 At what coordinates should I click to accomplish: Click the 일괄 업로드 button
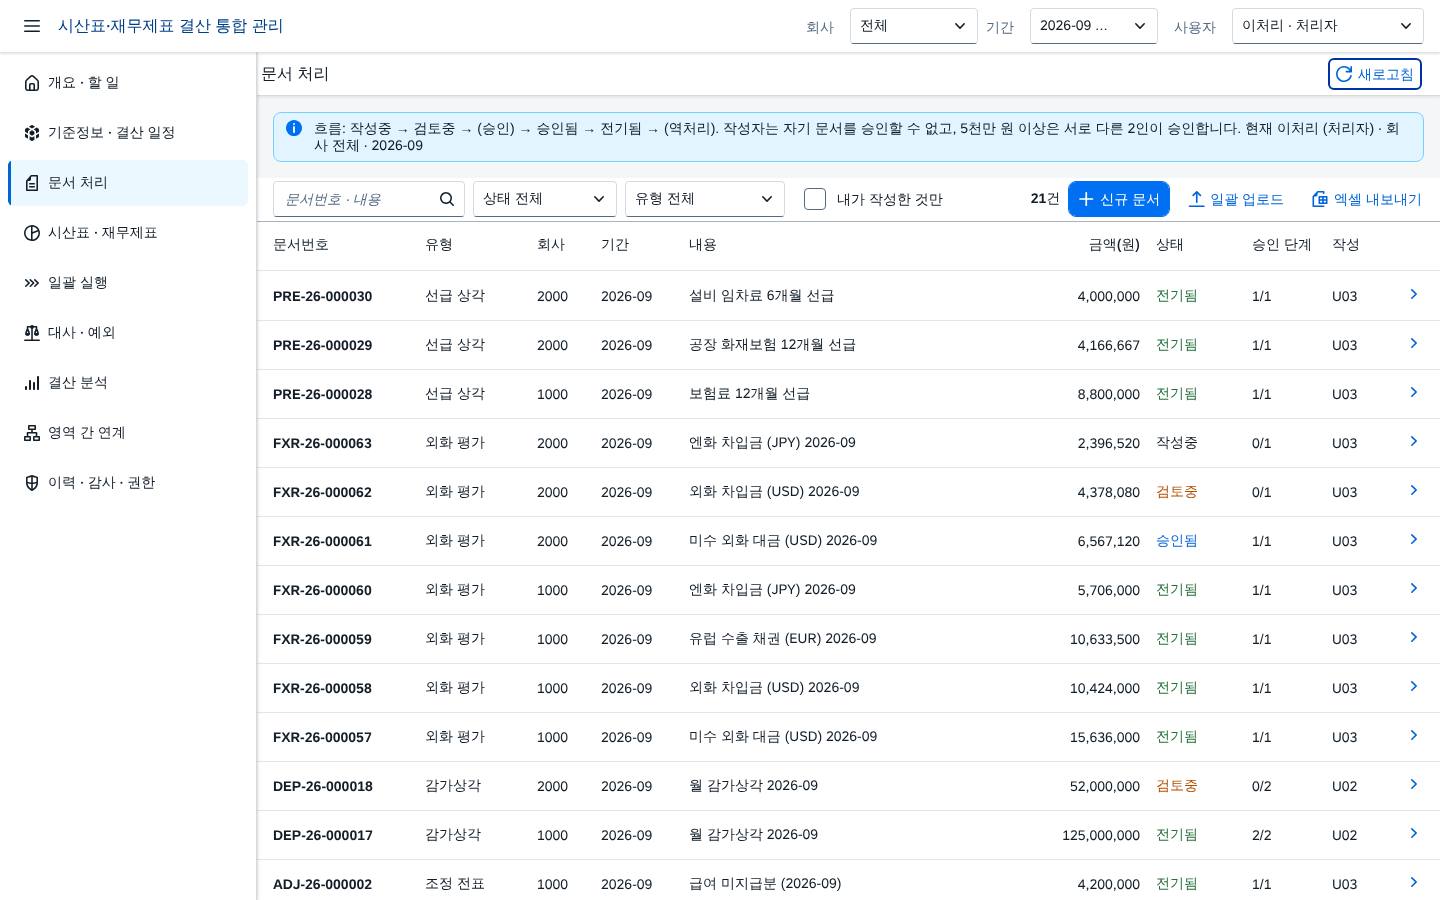1235,199
